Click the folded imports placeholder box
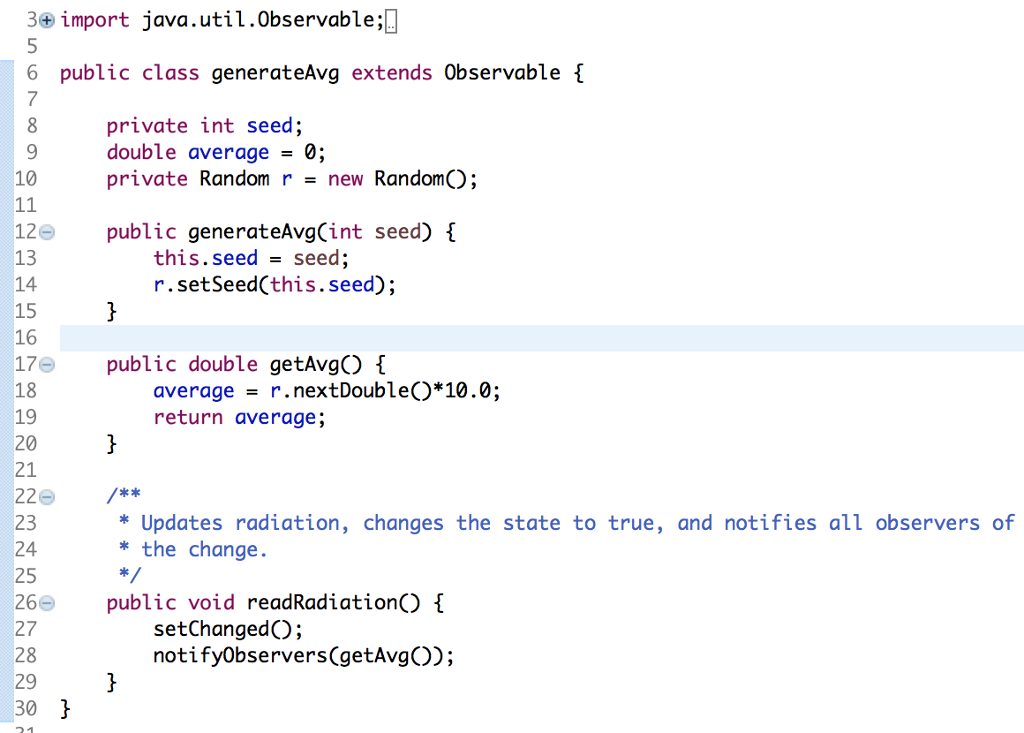This screenshot has height=733, width=1024. 391,22
